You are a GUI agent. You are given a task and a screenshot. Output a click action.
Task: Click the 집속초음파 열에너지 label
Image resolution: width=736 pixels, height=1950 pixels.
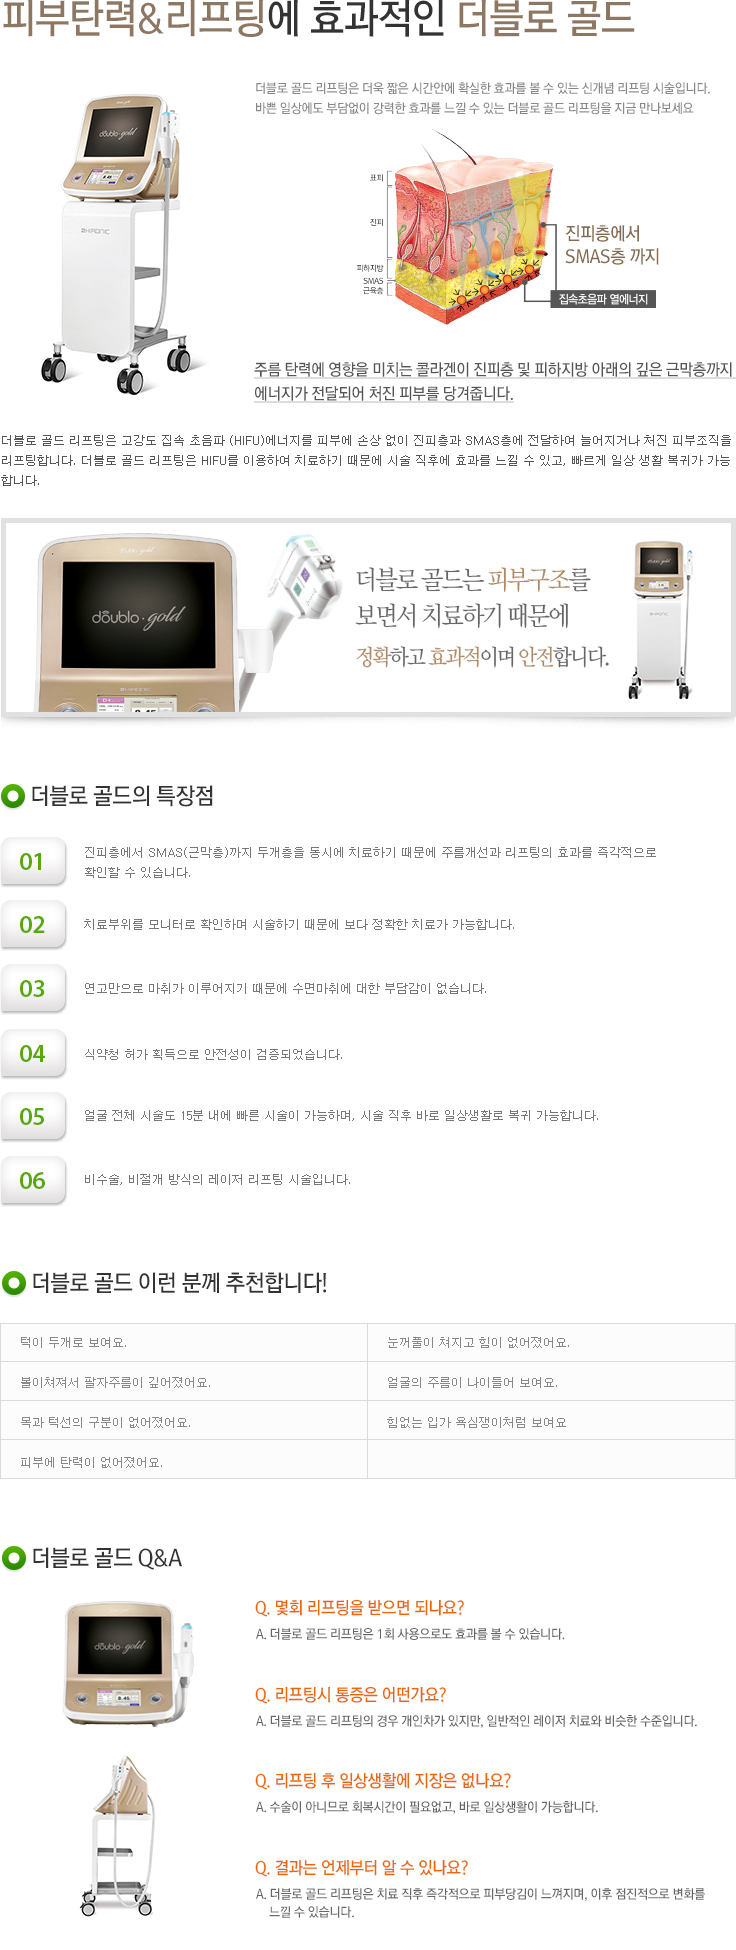point(603,298)
